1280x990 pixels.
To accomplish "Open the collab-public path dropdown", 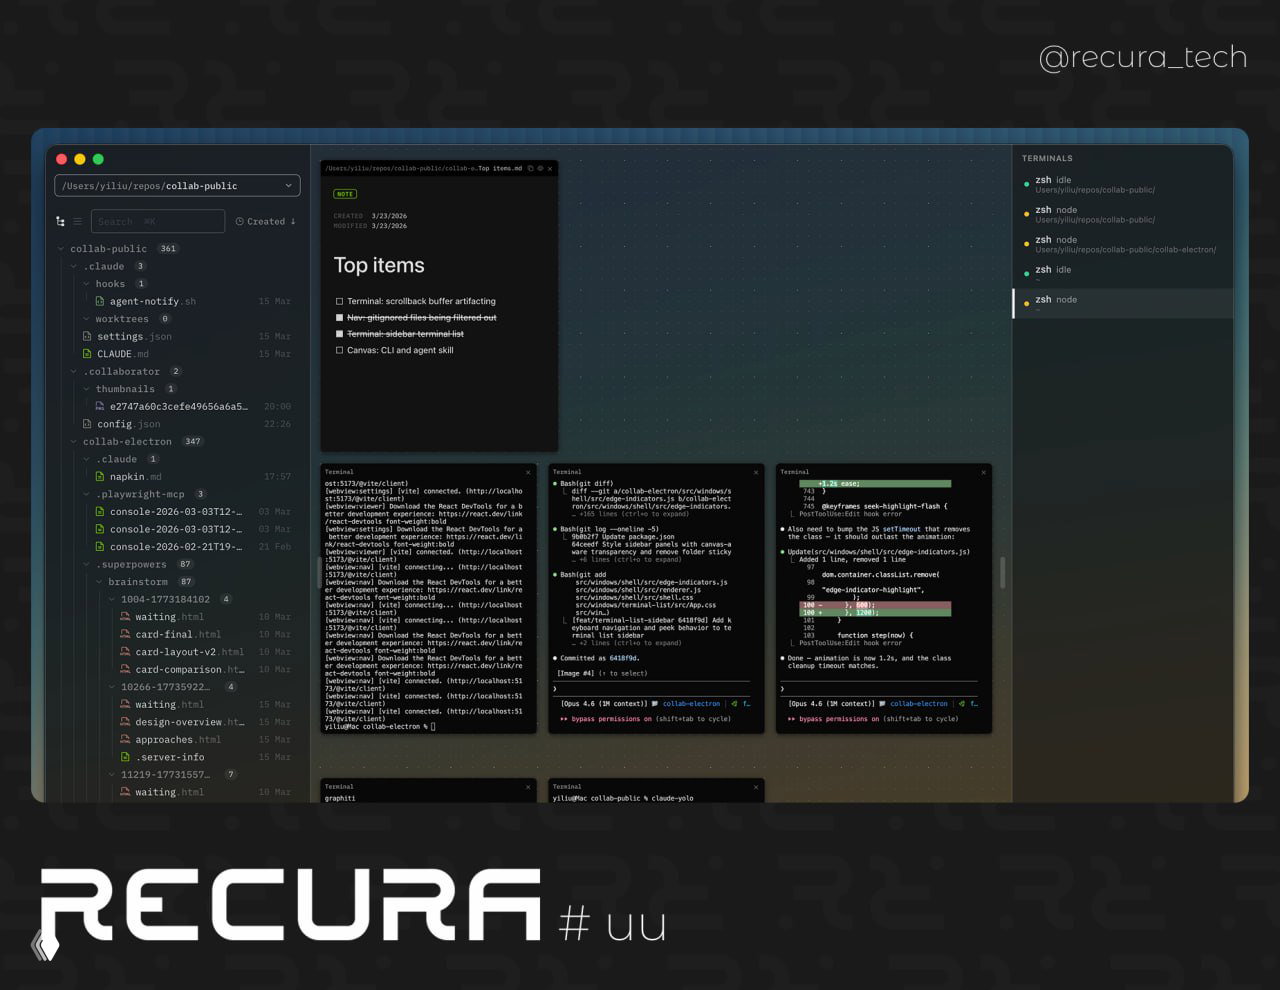I will point(288,186).
